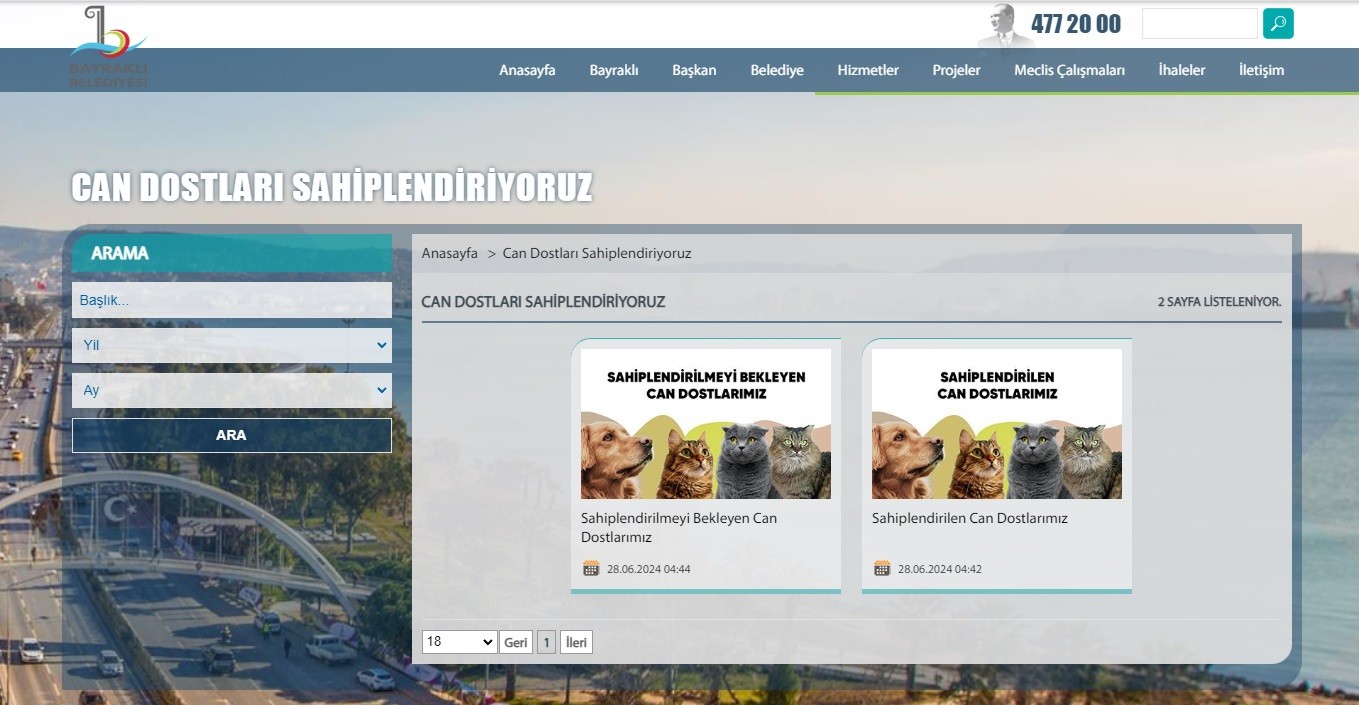This screenshot has height=705, width=1359.
Task: Open the İletişim menu item
Action: [x=1261, y=70]
